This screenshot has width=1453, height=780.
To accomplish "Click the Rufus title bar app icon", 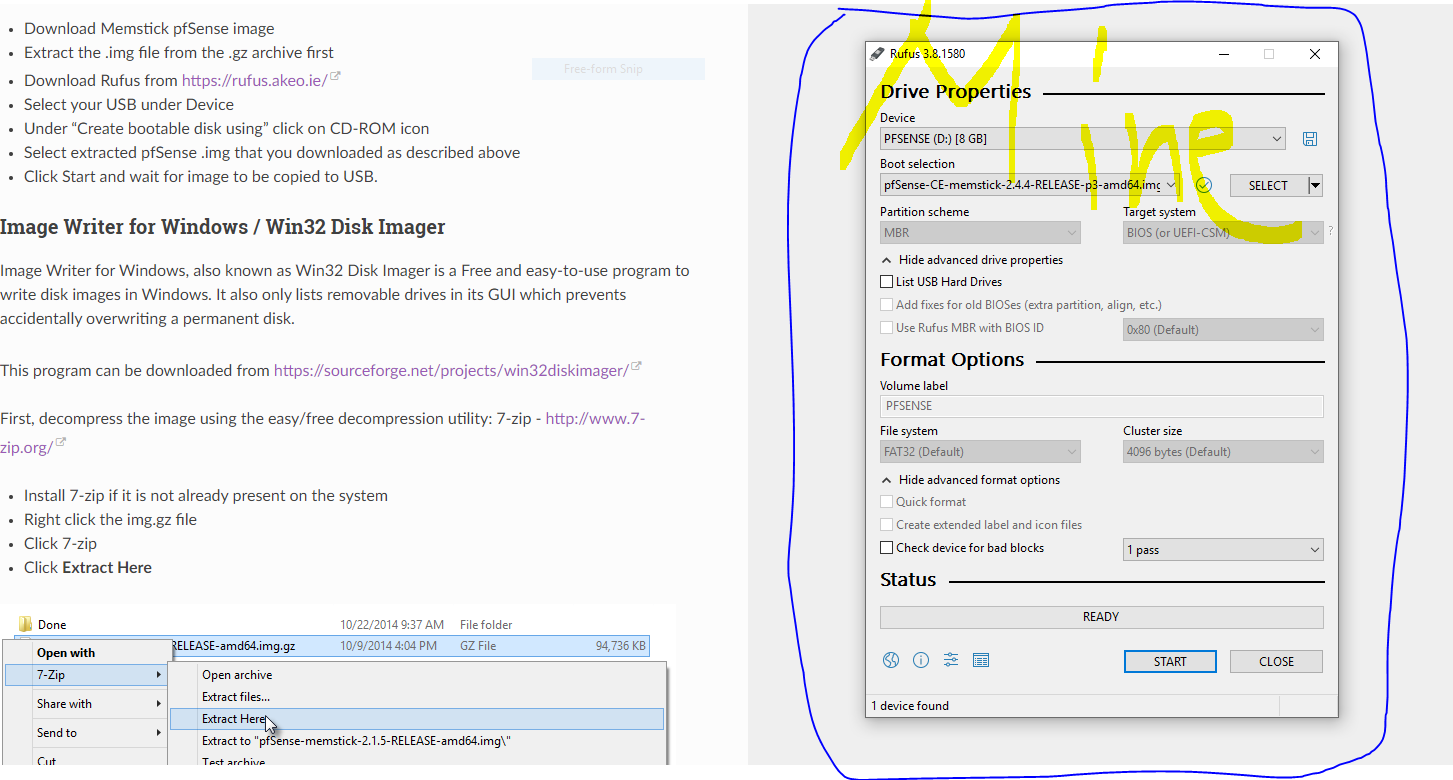I will tap(878, 54).
